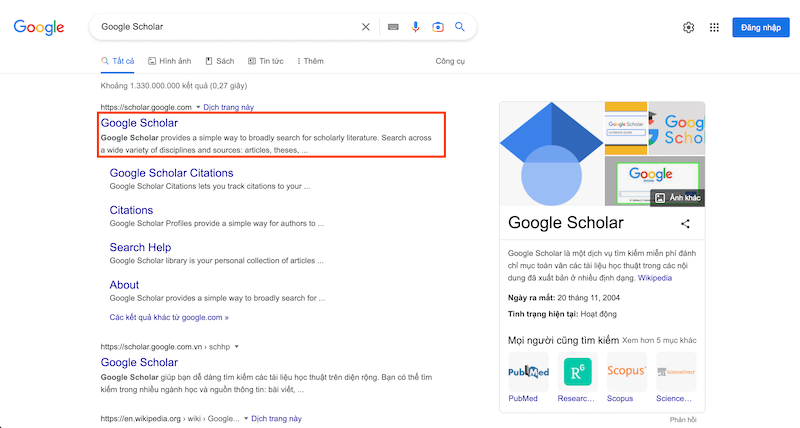Click Các kết quả khác từ google.com
This screenshot has height=428, width=800.
(x=169, y=317)
